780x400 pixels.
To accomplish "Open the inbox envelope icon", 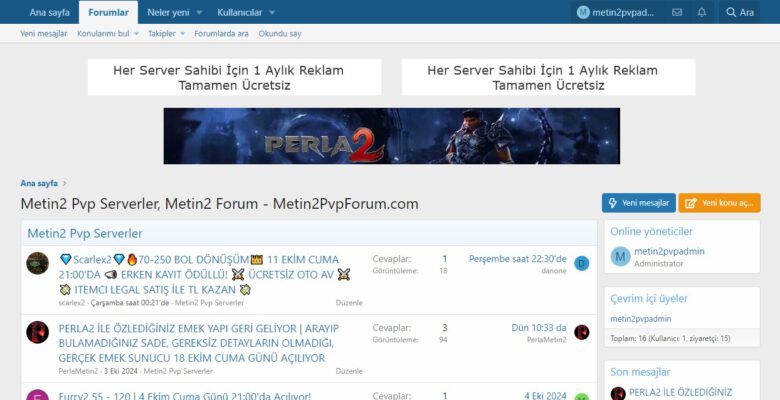I will click(x=677, y=12).
